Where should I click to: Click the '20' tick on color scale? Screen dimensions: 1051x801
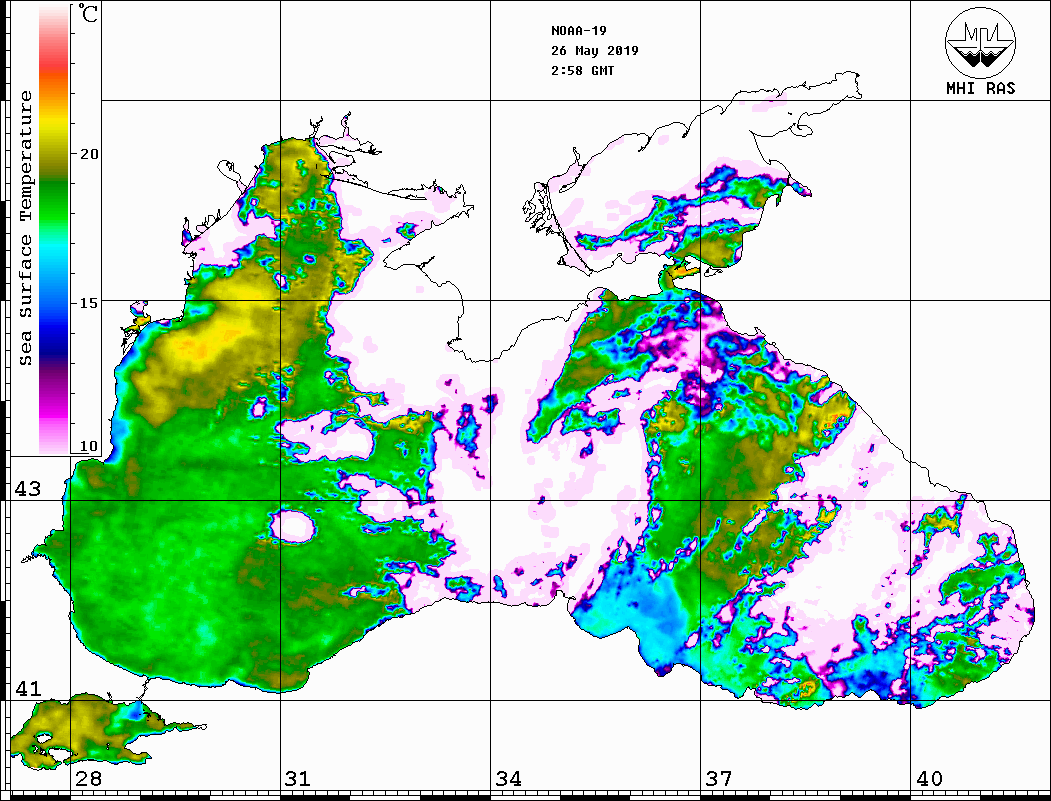[x=89, y=154]
